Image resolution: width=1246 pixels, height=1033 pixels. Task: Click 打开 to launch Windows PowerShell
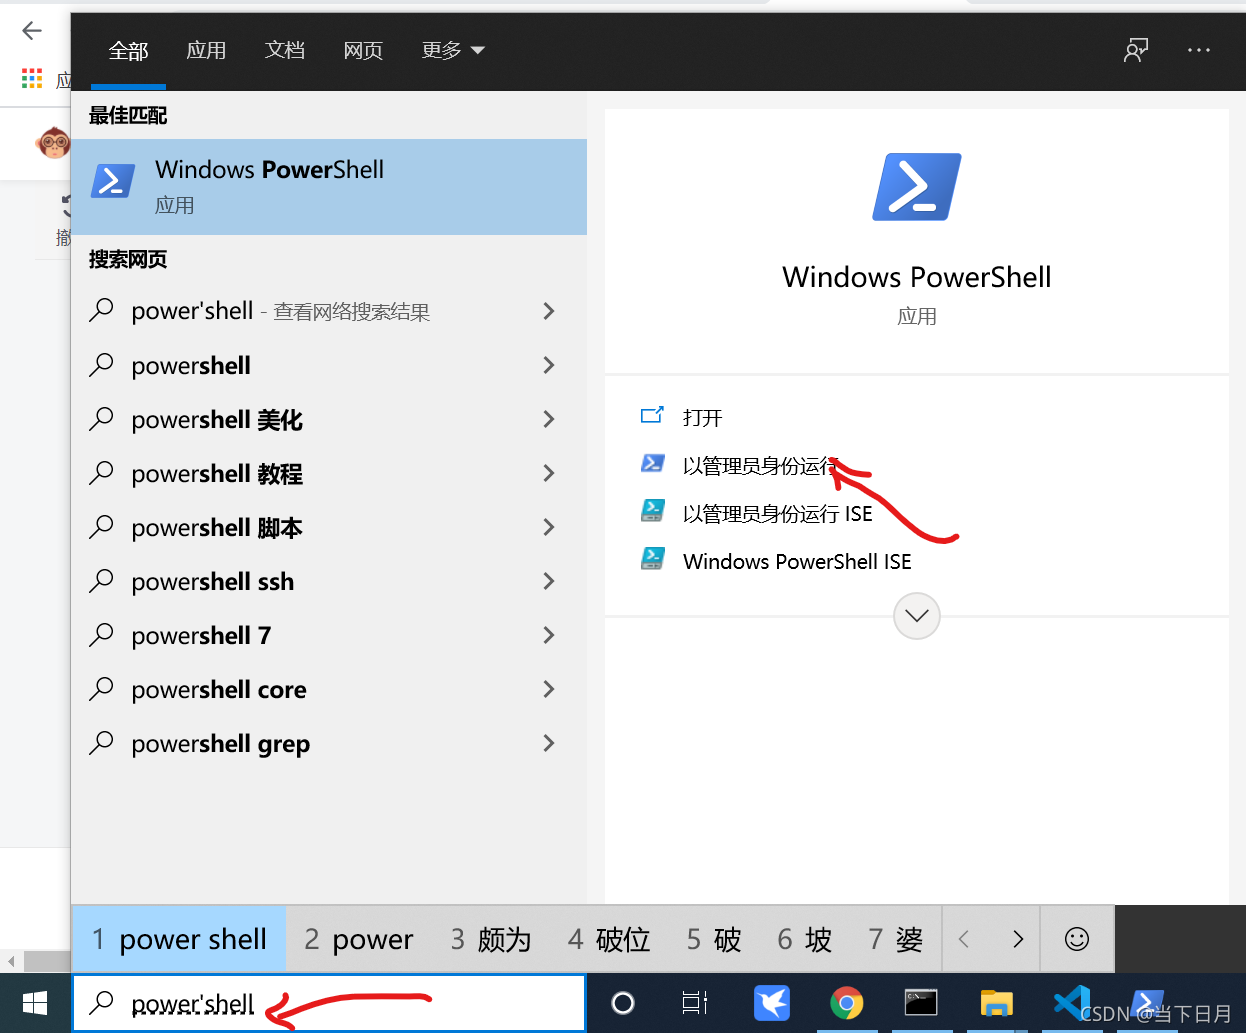[x=701, y=417]
